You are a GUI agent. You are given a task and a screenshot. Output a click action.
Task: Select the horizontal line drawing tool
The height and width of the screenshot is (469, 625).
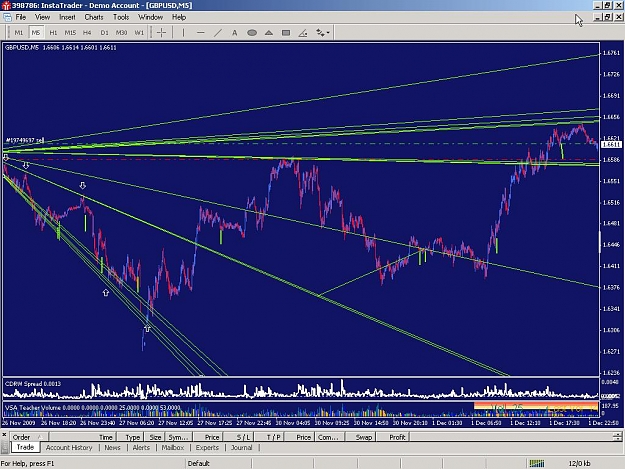(x=200, y=33)
